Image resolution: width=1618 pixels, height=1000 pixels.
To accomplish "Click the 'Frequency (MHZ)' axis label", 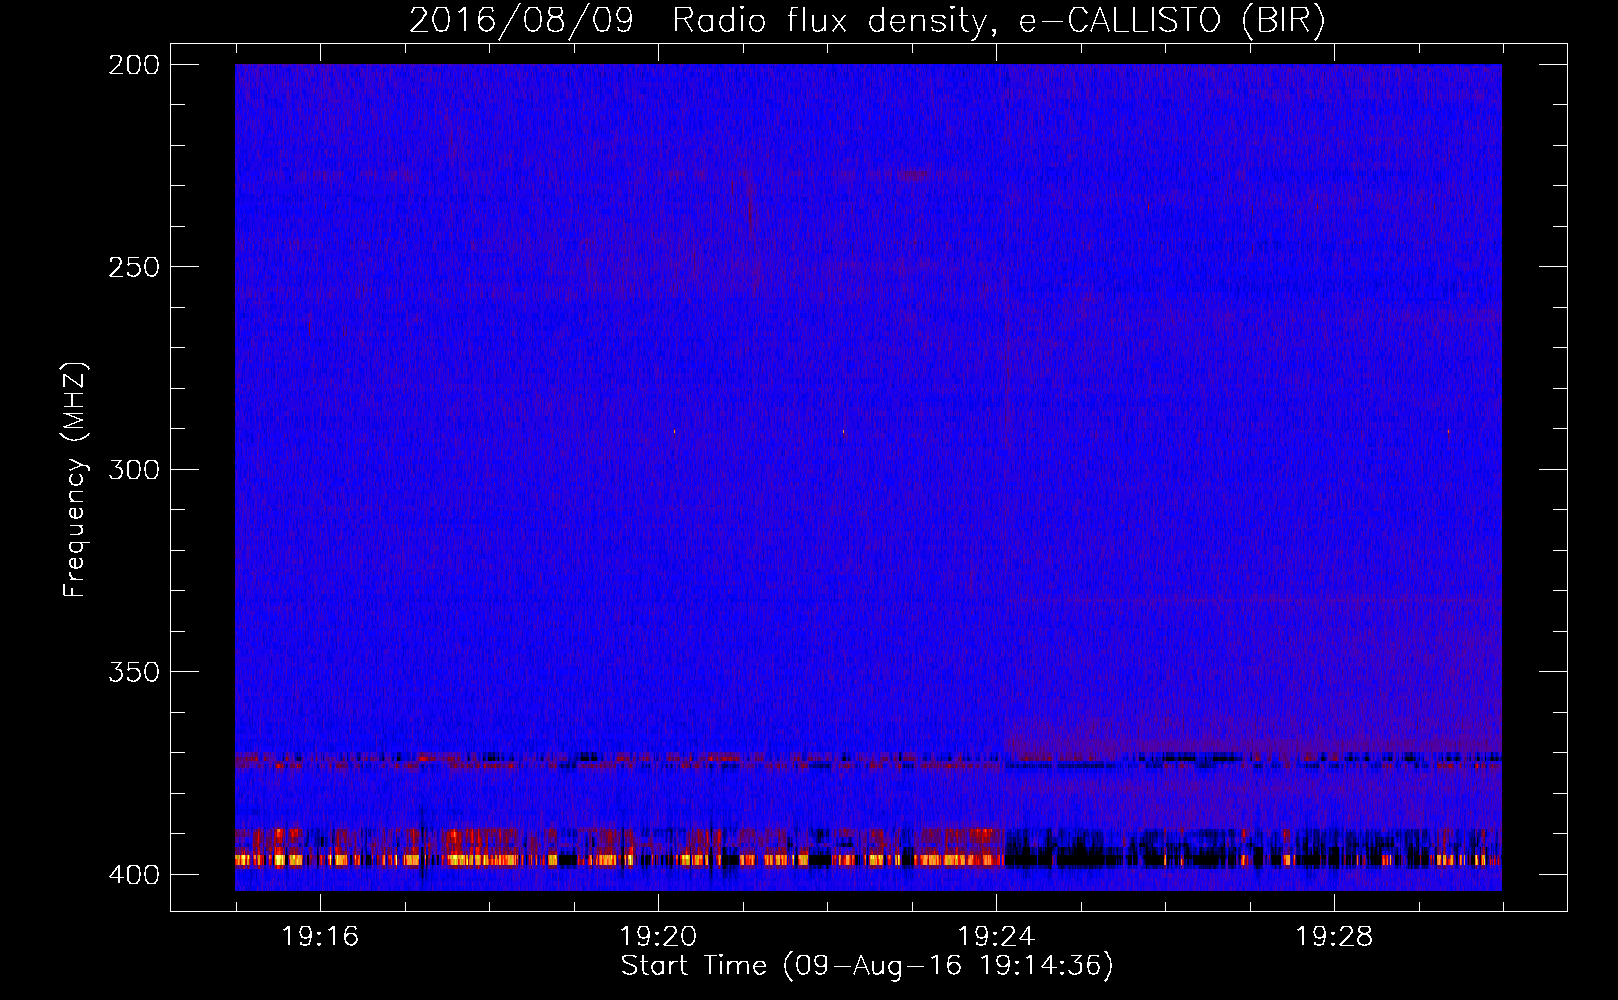I will click(x=75, y=480).
